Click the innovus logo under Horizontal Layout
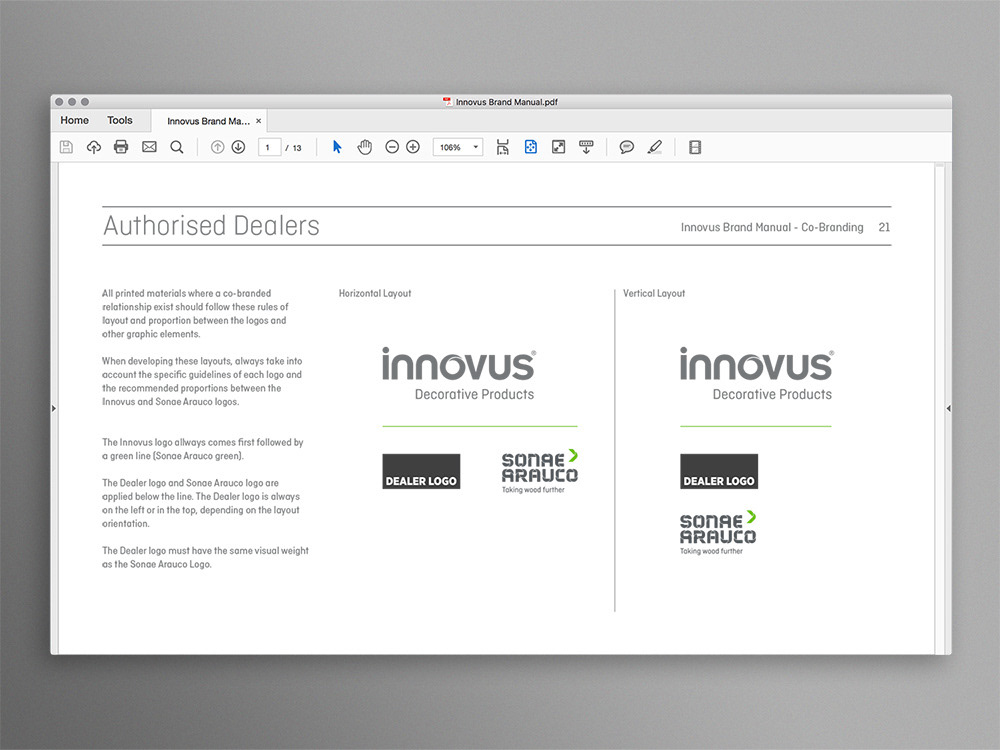The width and height of the screenshot is (1000, 750). click(x=459, y=374)
